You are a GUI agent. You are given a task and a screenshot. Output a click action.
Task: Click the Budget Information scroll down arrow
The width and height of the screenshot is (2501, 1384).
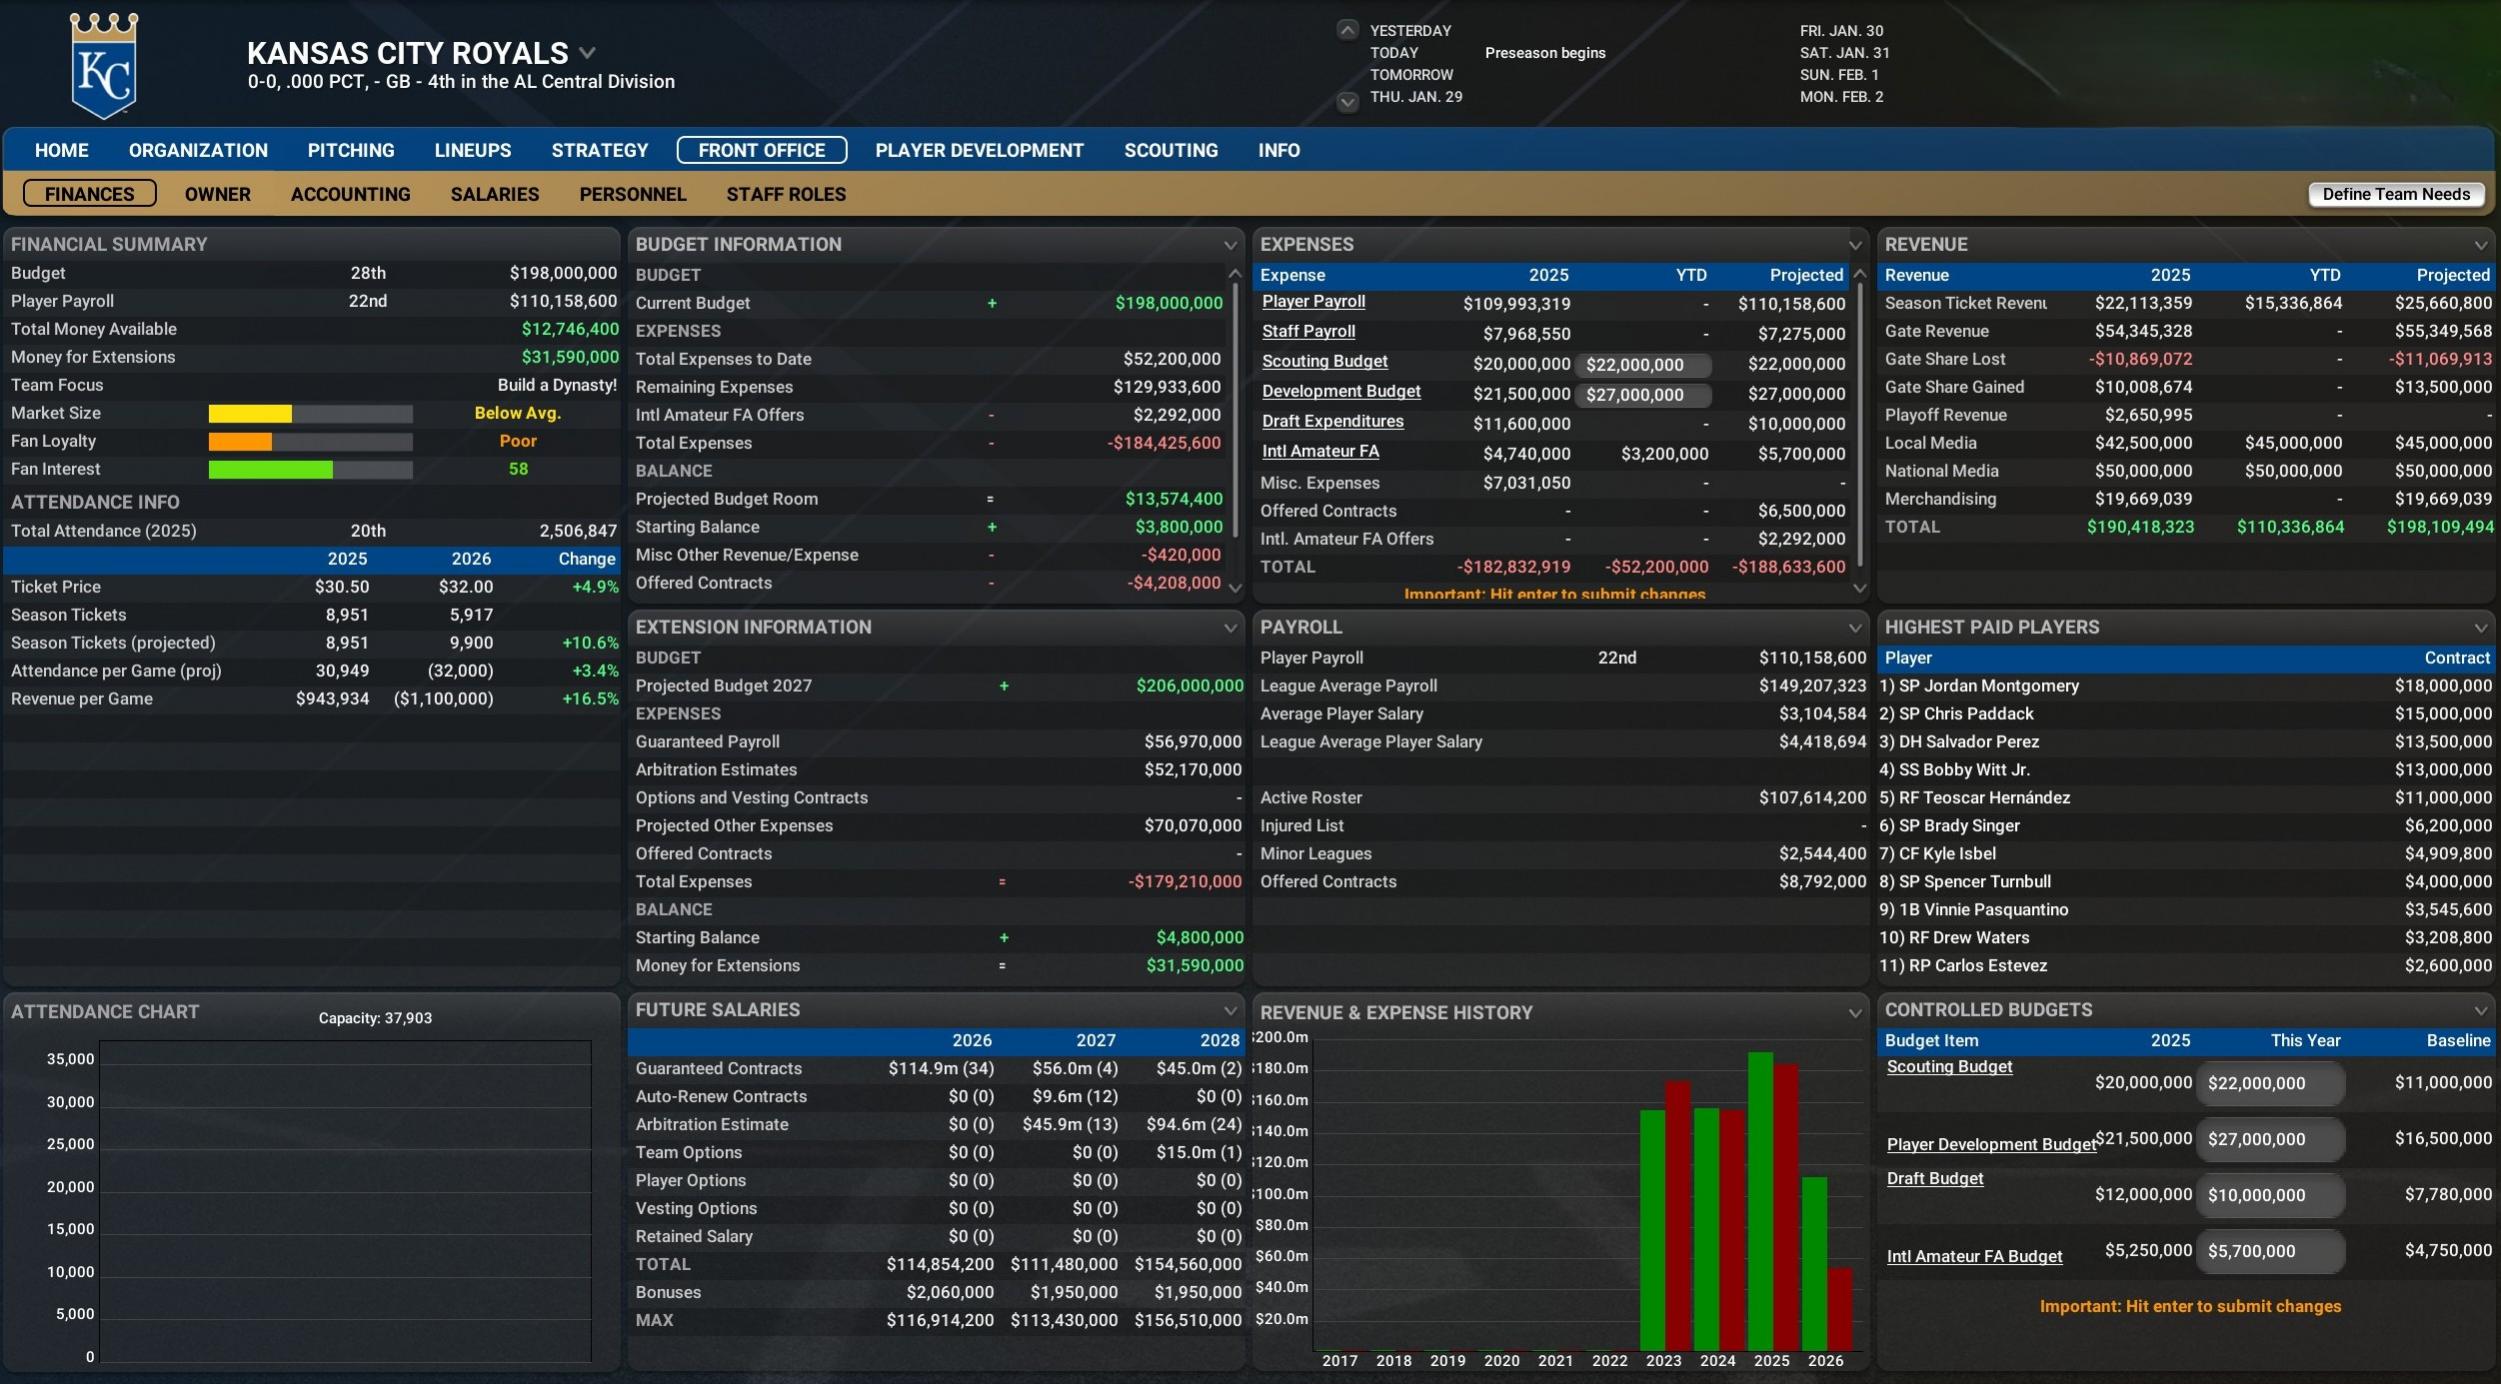pos(1235,588)
